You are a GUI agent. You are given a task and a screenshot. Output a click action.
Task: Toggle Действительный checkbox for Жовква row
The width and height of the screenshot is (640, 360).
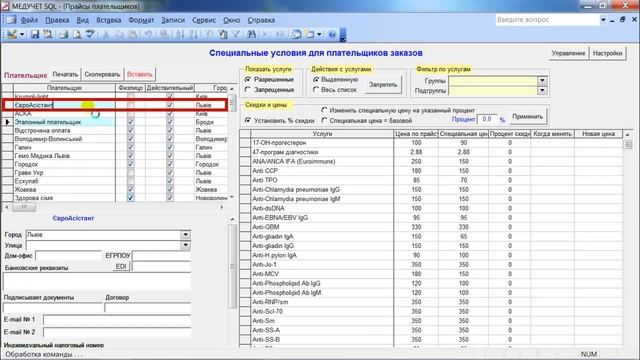click(170, 189)
